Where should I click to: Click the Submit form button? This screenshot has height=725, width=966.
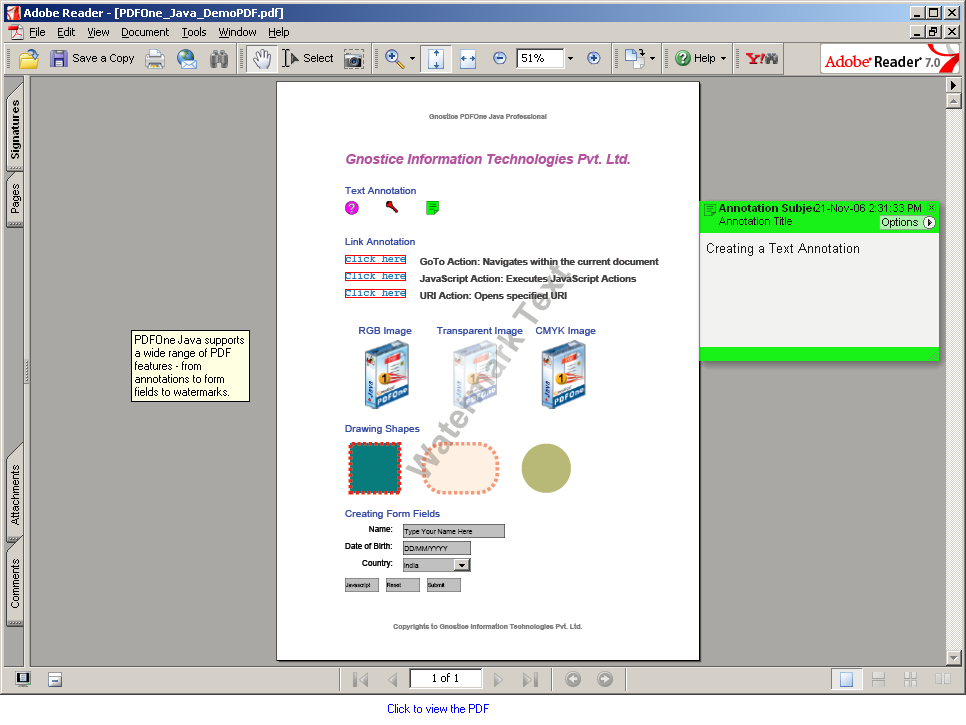coord(444,585)
